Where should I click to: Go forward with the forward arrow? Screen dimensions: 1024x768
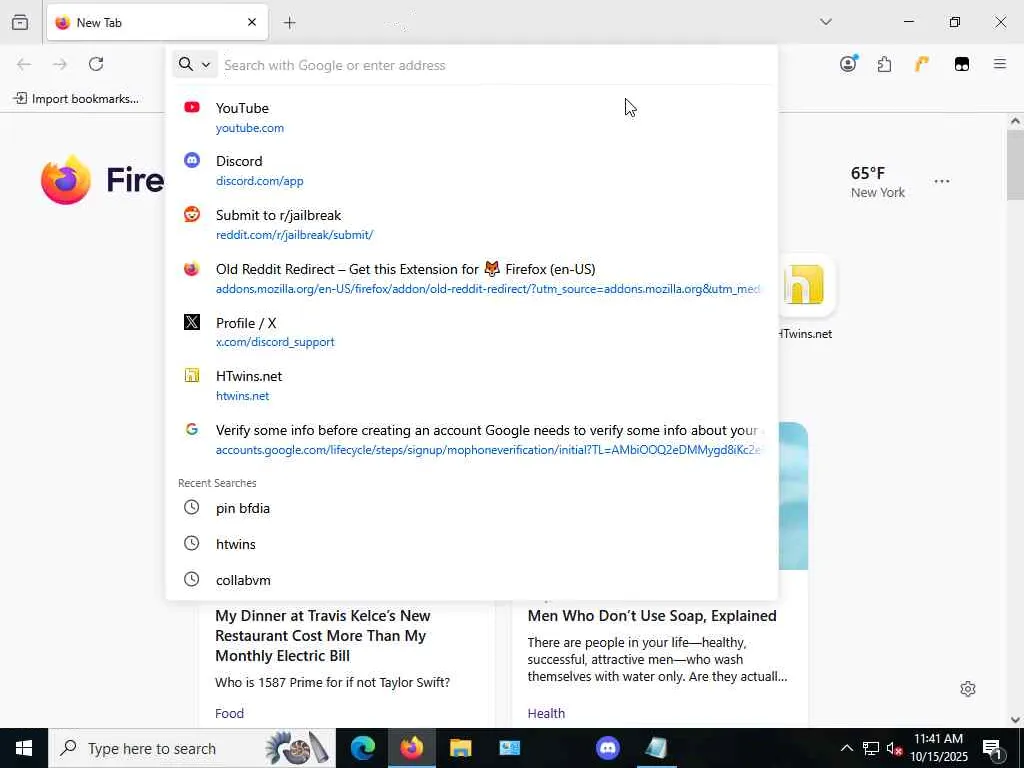click(x=60, y=64)
